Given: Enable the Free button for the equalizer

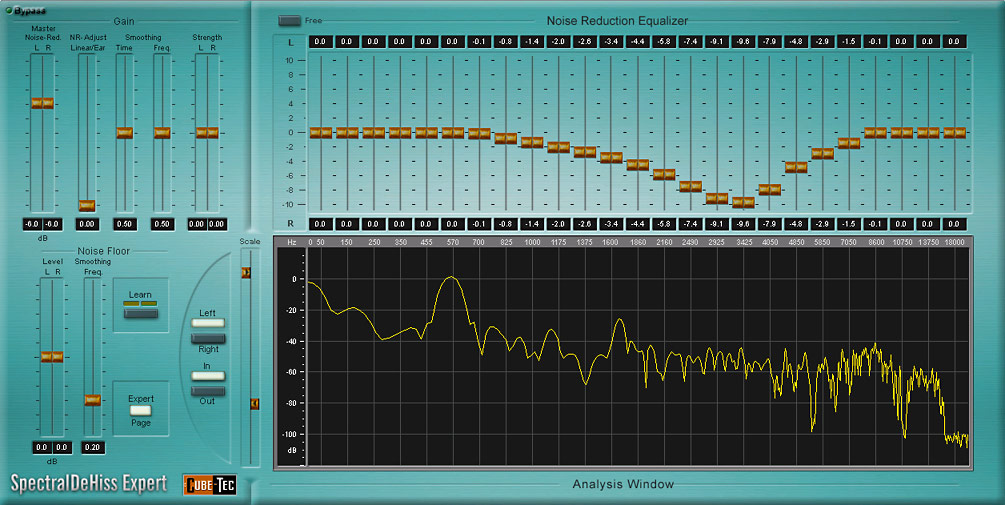Looking at the screenshot, I should click(289, 20).
